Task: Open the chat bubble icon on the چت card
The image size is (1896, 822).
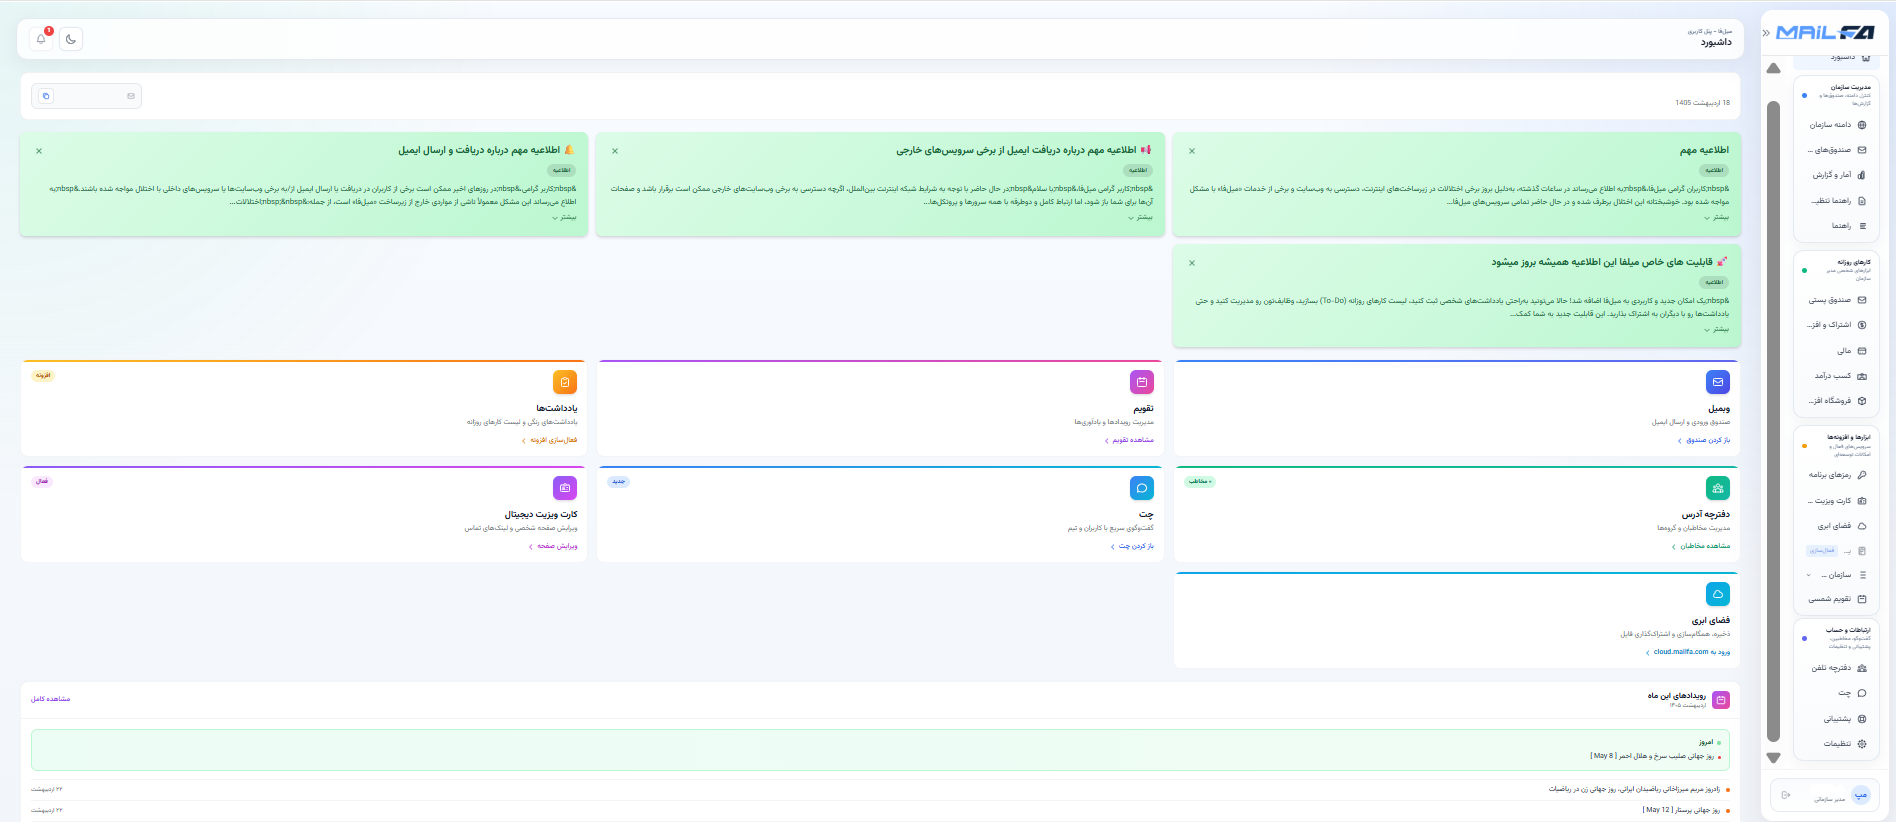Action: click(1142, 488)
